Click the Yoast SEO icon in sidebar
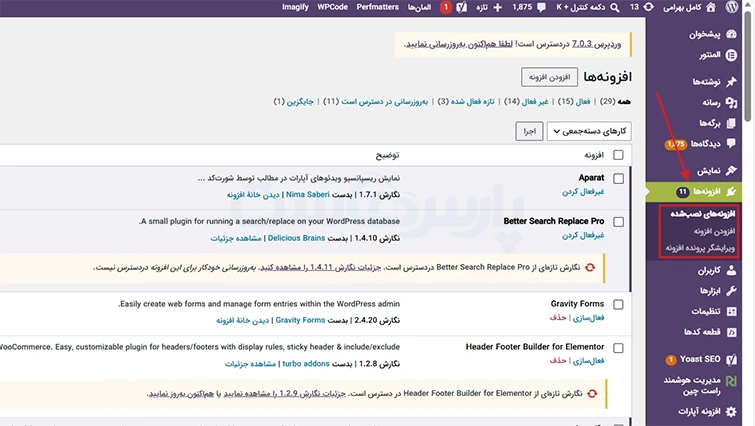 (x=731, y=359)
